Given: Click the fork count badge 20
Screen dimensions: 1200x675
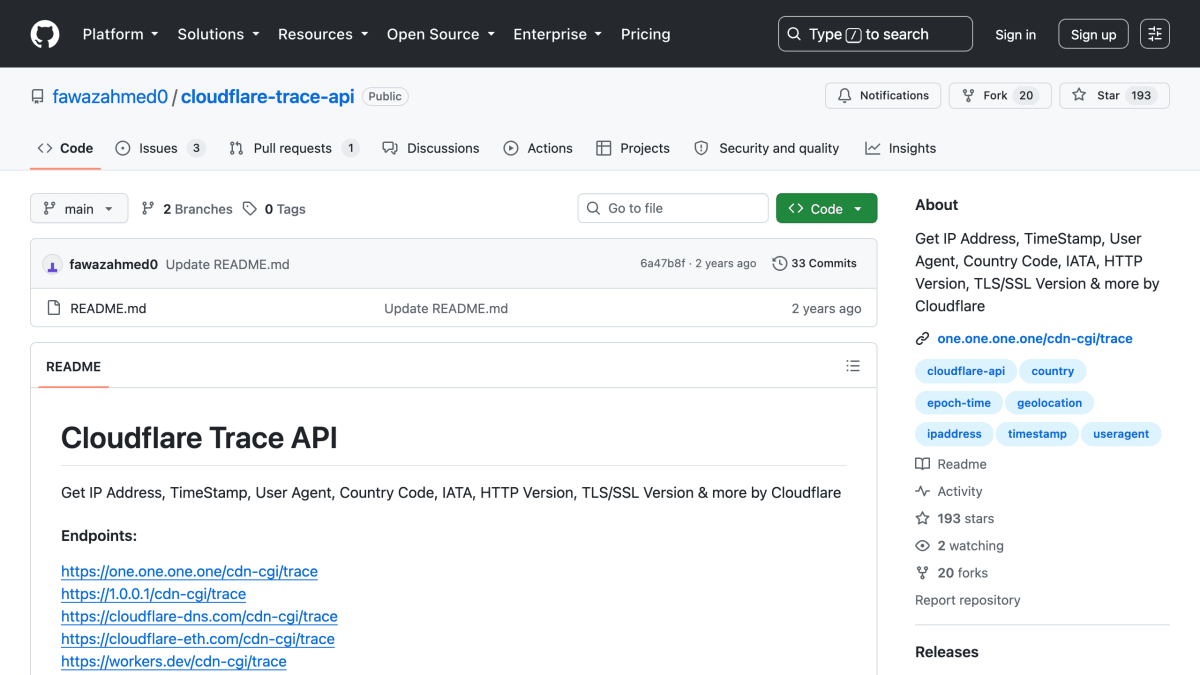Looking at the screenshot, I should pyautogui.click(x=1026, y=96).
